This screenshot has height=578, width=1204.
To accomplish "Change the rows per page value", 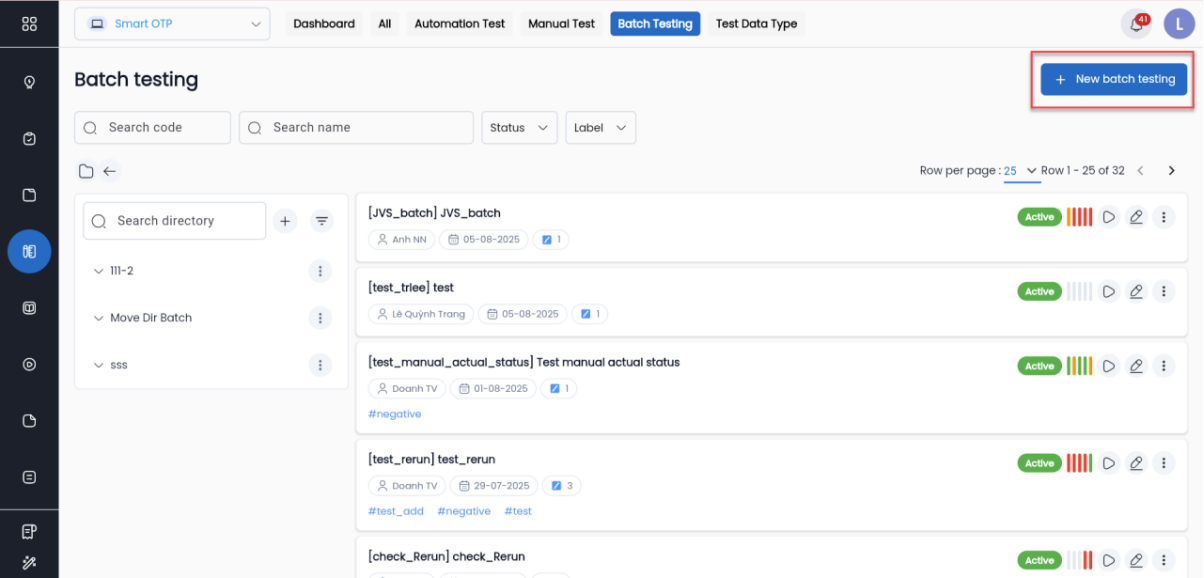I will pyautogui.click(x=1020, y=171).
